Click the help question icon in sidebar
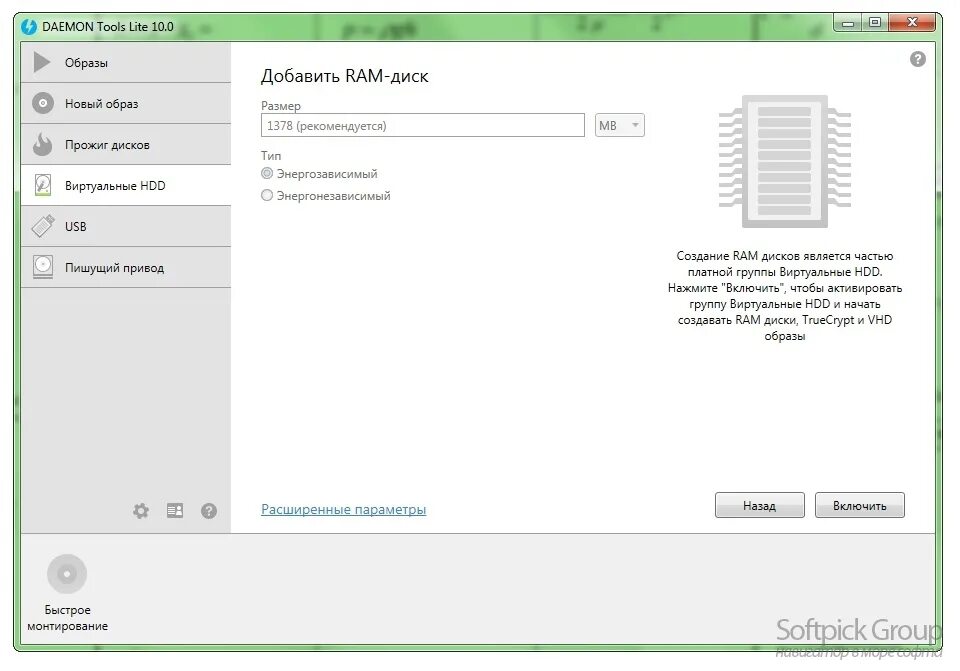 (x=209, y=511)
